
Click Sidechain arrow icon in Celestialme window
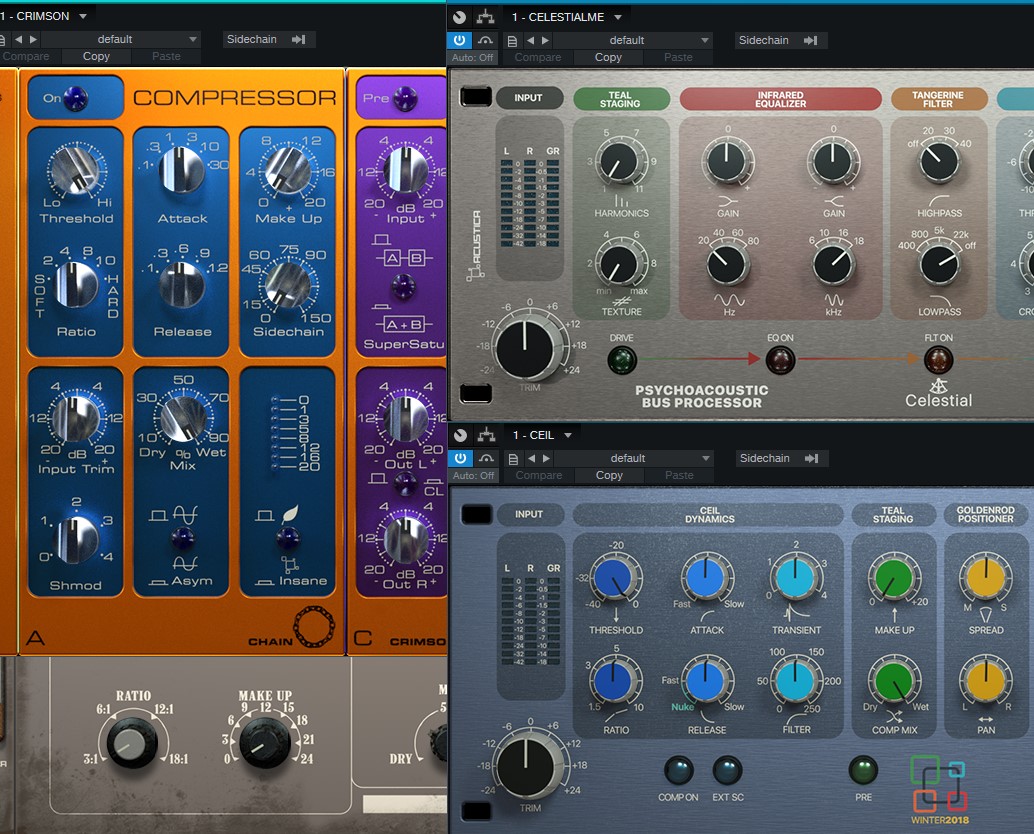click(810, 40)
